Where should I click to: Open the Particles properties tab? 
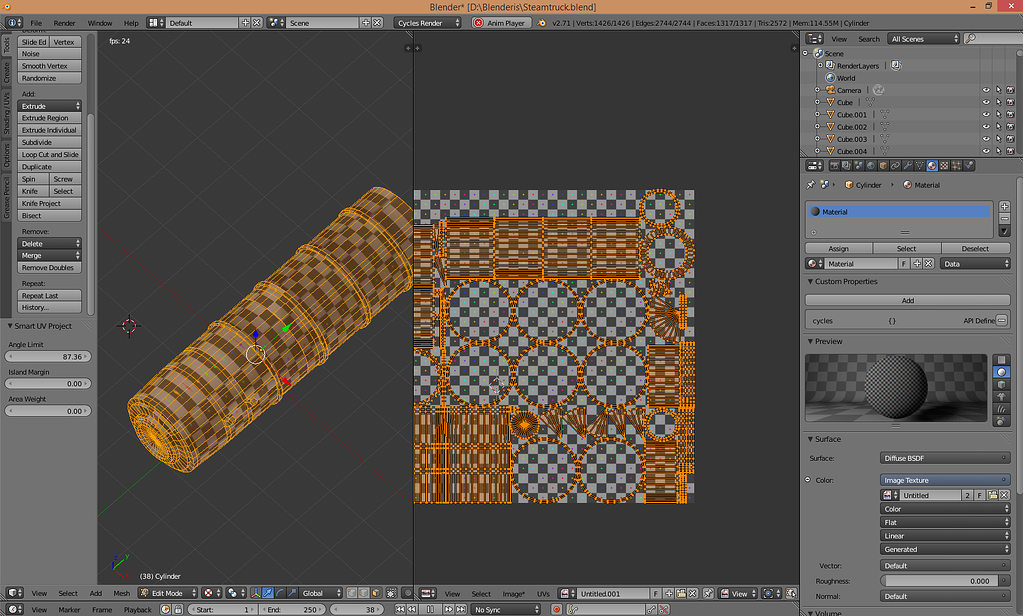[x=956, y=166]
